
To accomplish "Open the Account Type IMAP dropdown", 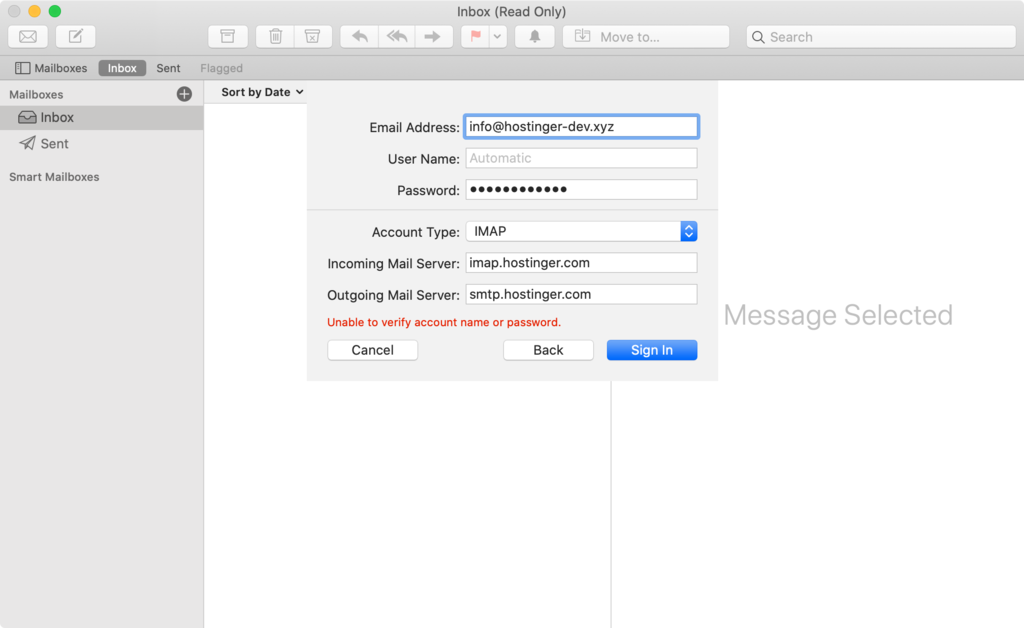I will point(688,231).
